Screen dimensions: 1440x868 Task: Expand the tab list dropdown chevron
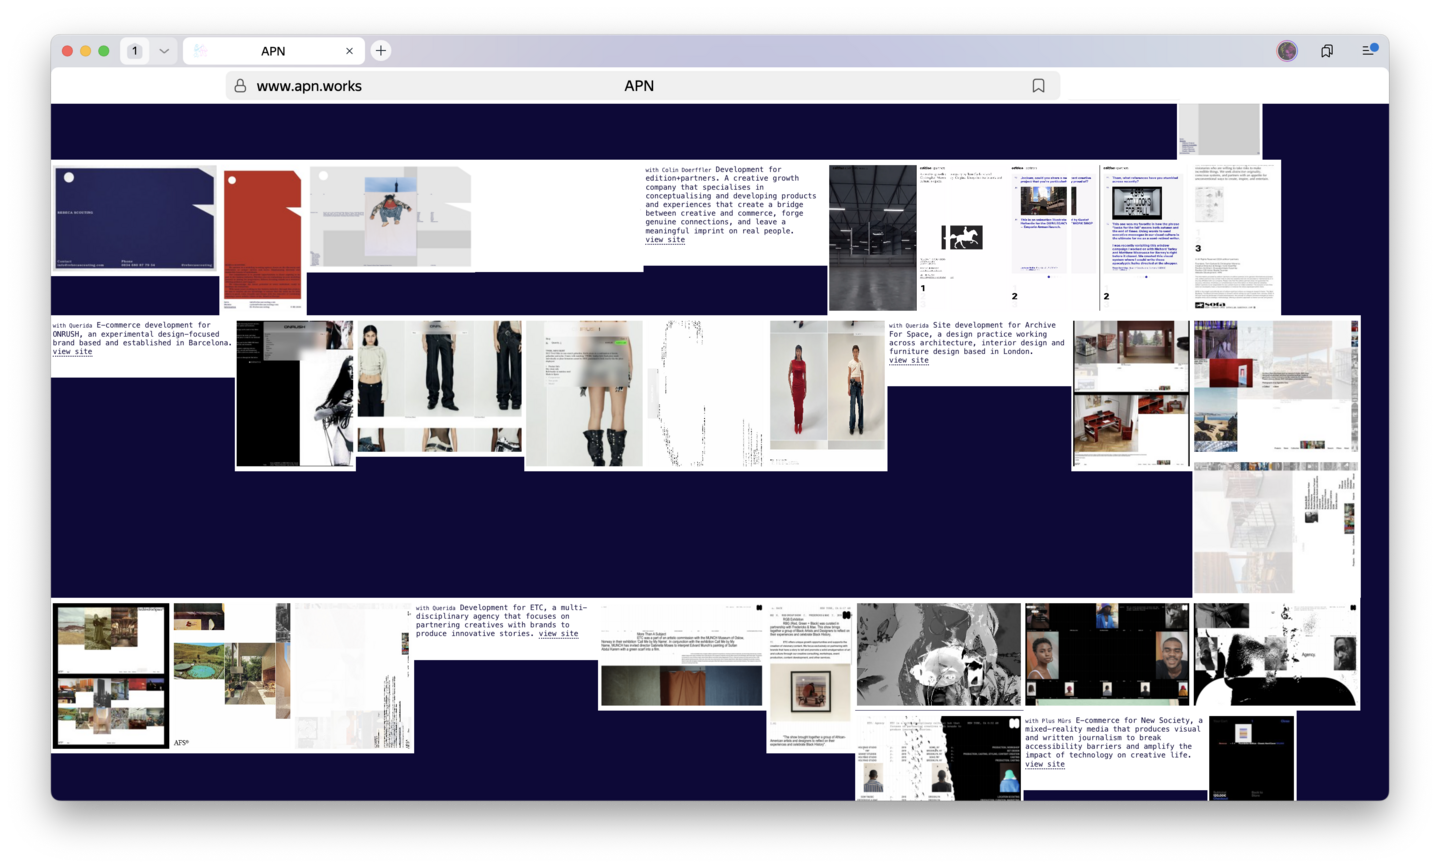pos(164,51)
